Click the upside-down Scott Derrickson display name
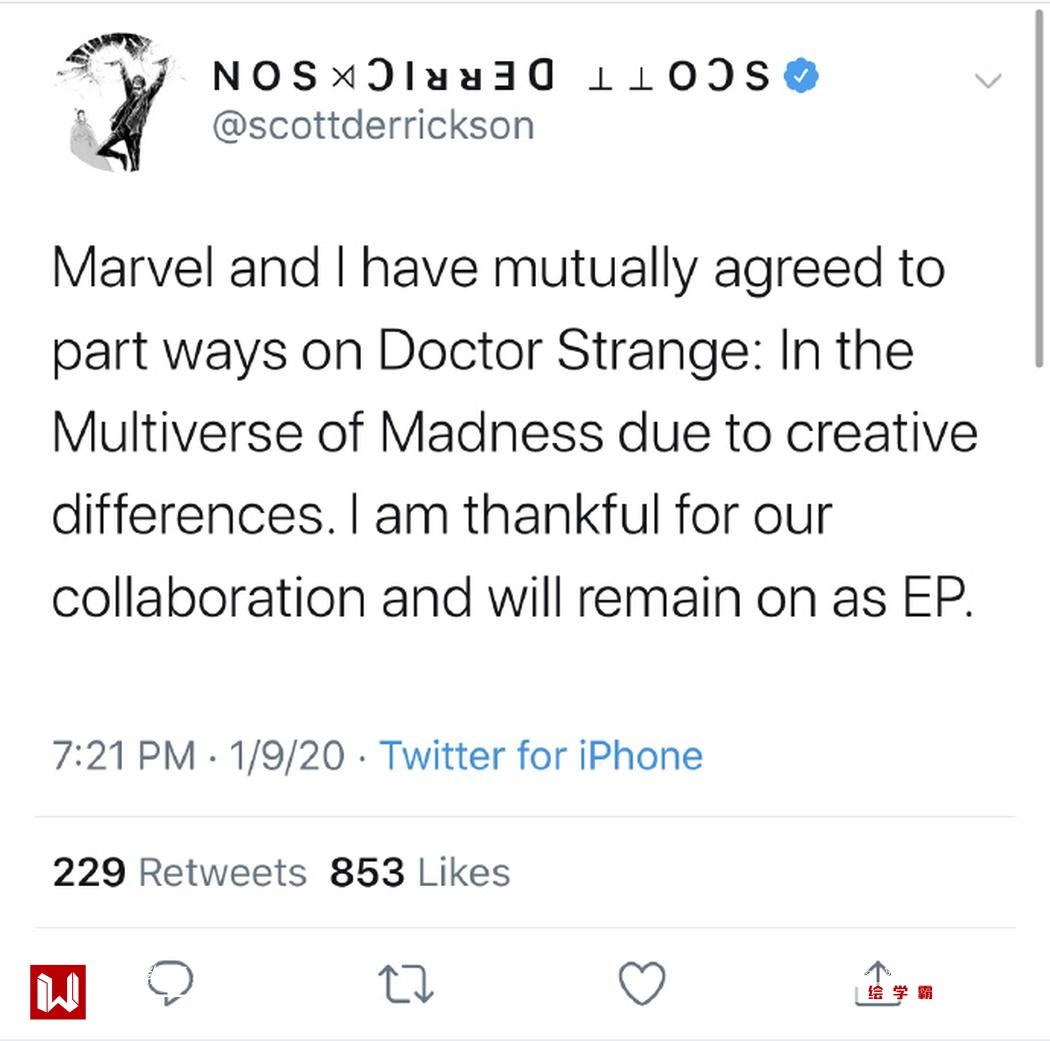The width and height of the screenshot is (1050, 1041). [490, 77]
